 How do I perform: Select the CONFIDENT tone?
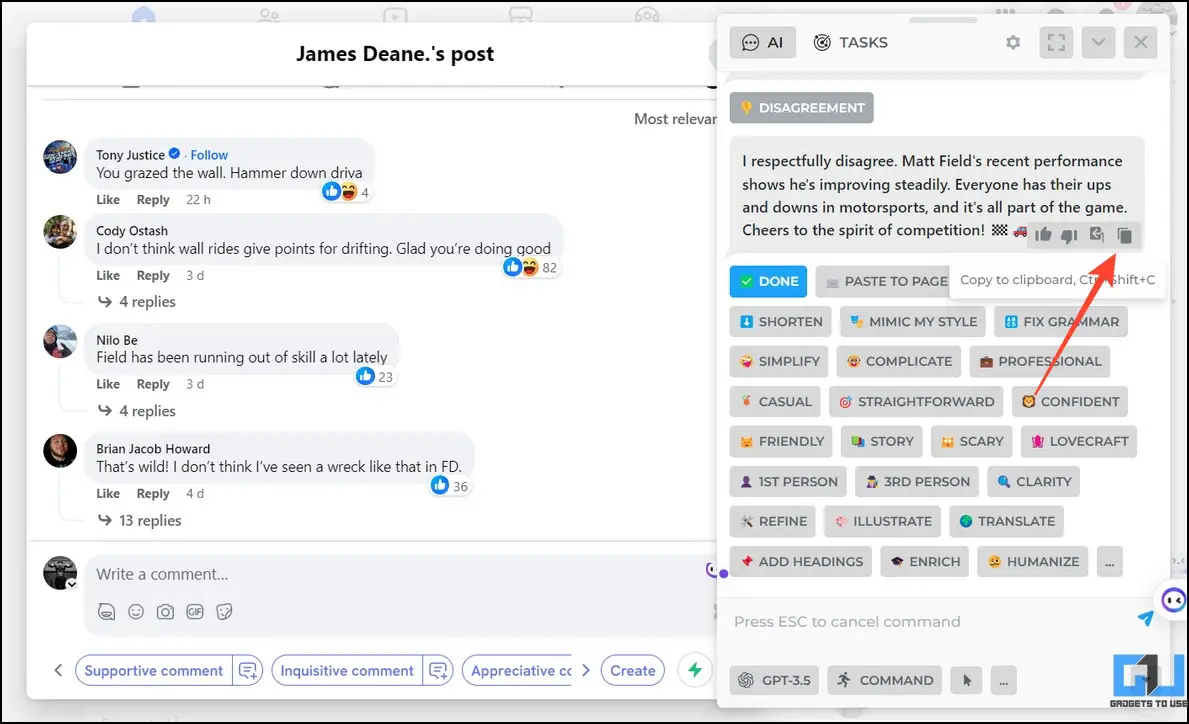[x=1070, y=402]
